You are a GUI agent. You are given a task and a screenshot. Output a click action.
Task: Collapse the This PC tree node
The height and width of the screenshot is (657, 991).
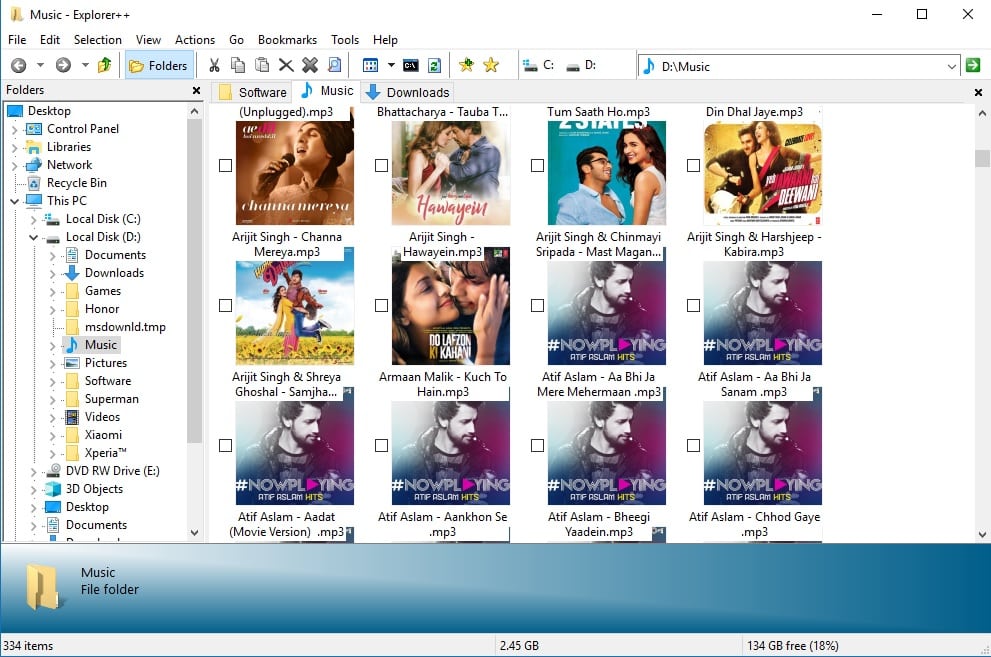(x=15, y=201)
